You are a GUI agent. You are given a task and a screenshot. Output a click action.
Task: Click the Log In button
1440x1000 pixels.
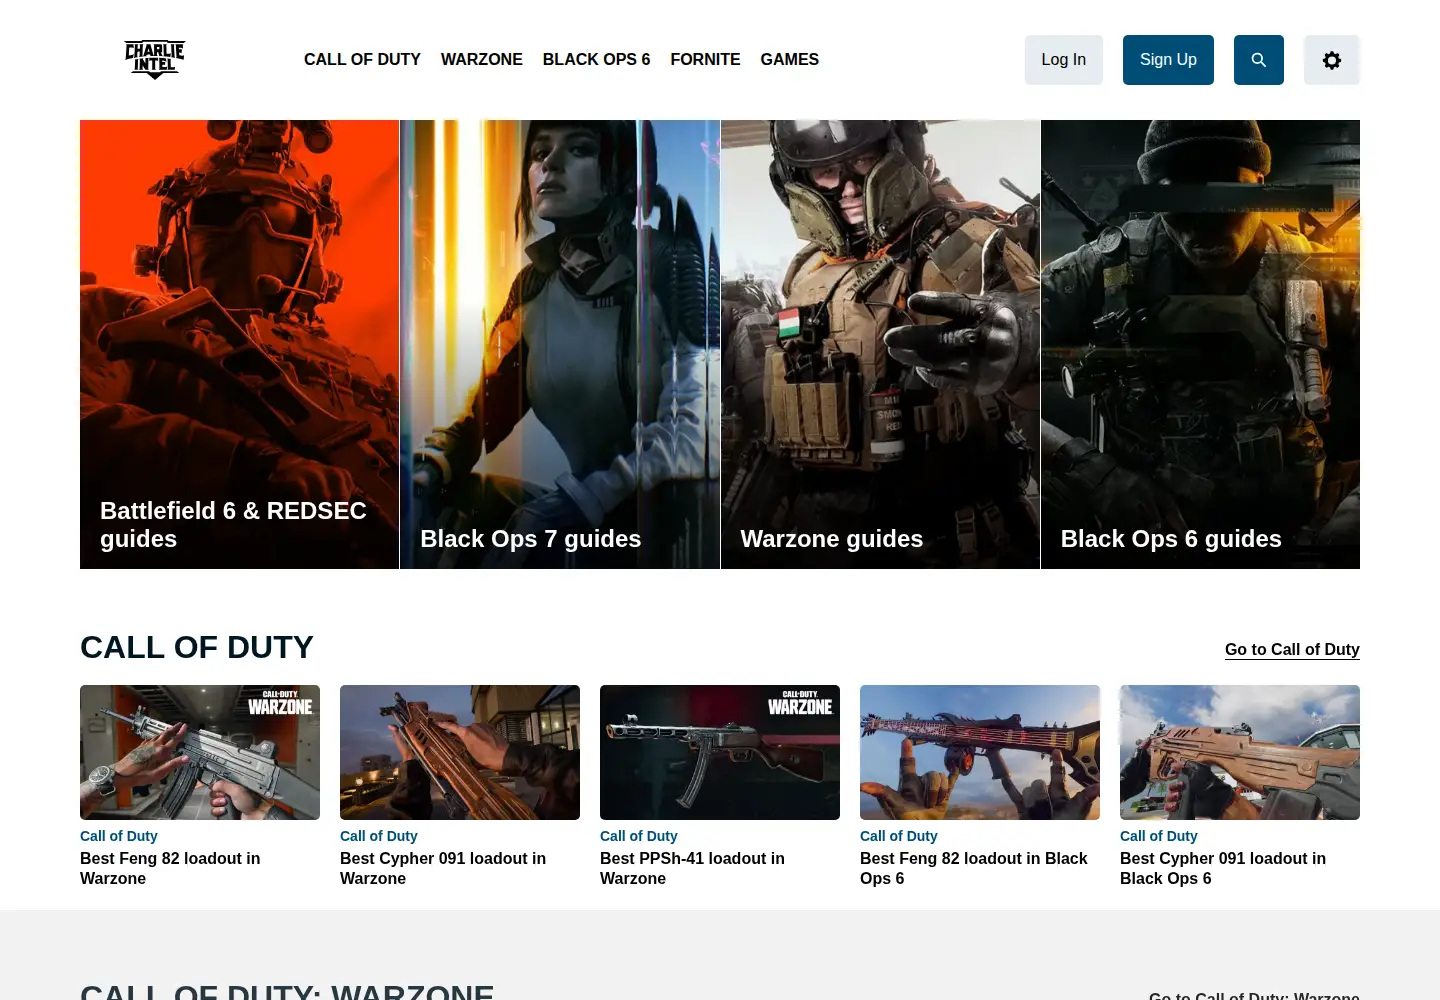tap(1063, 60)
